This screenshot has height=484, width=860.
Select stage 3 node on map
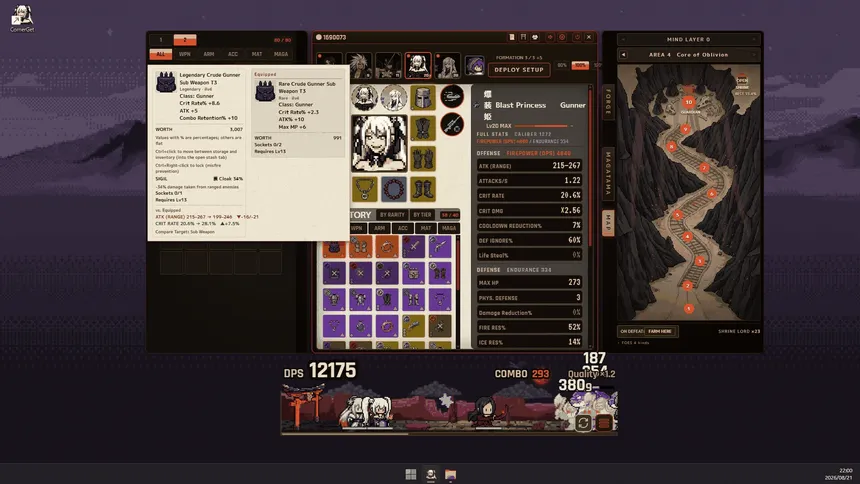point(700,261)
